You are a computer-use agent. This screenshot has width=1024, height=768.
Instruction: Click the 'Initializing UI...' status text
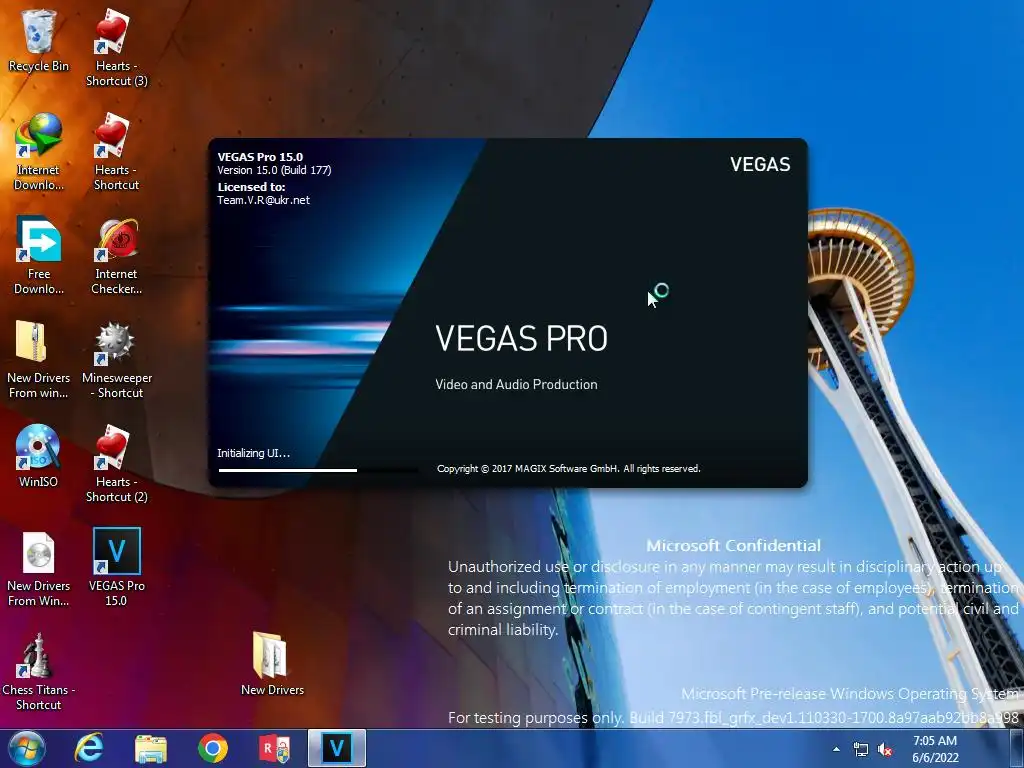coord(253,453)
